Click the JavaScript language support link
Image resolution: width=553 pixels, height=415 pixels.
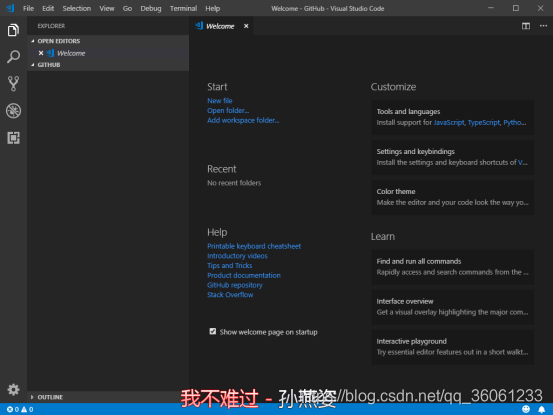point(449,122)
